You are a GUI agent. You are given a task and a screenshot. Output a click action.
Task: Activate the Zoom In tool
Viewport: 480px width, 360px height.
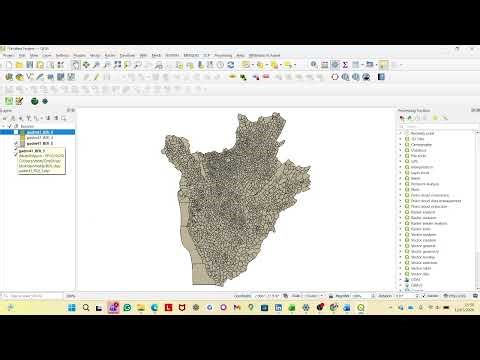[97, 65]
